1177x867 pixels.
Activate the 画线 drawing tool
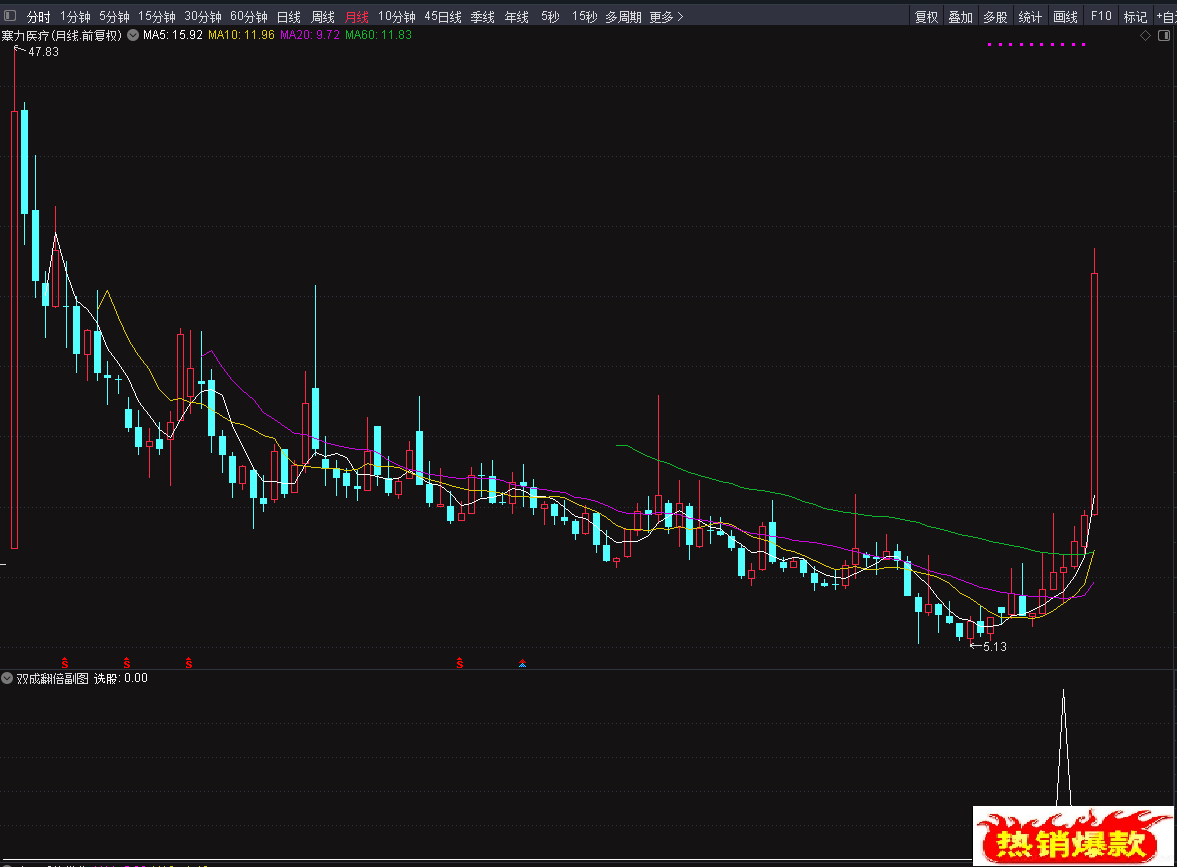pos(1065,17)
